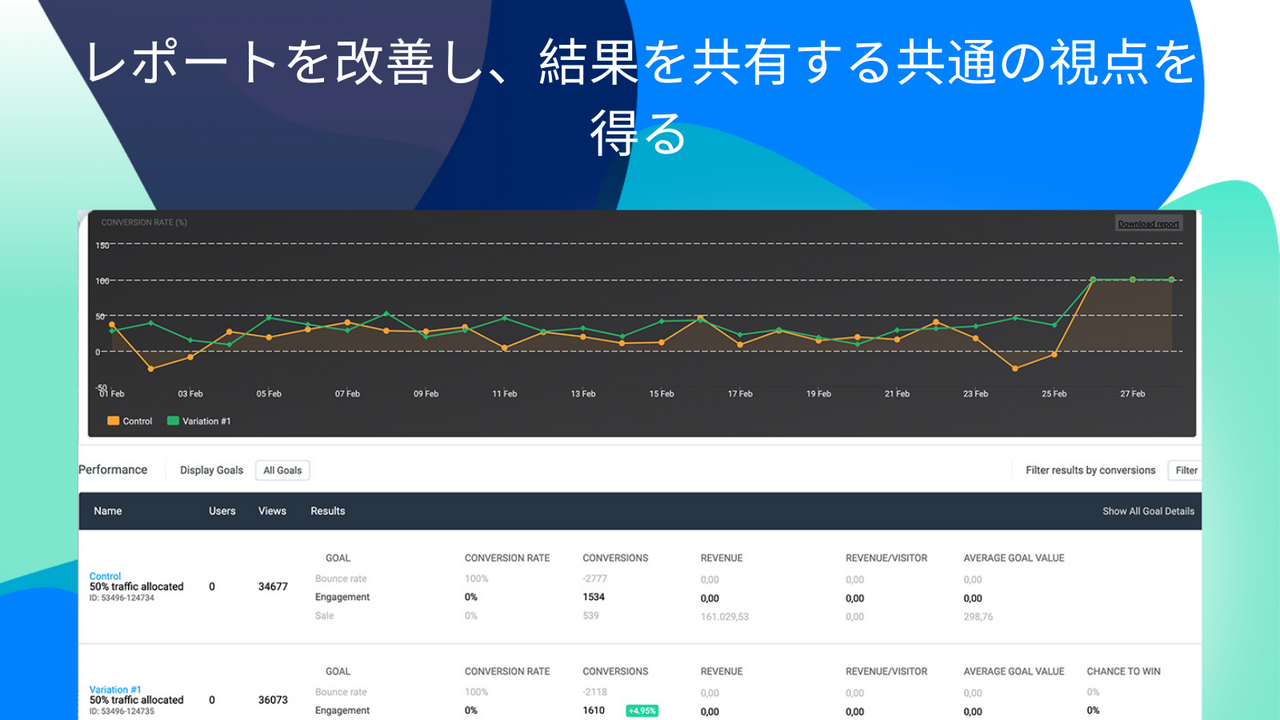Select the Name column header

pyautogui.click(x=108, y=511)
